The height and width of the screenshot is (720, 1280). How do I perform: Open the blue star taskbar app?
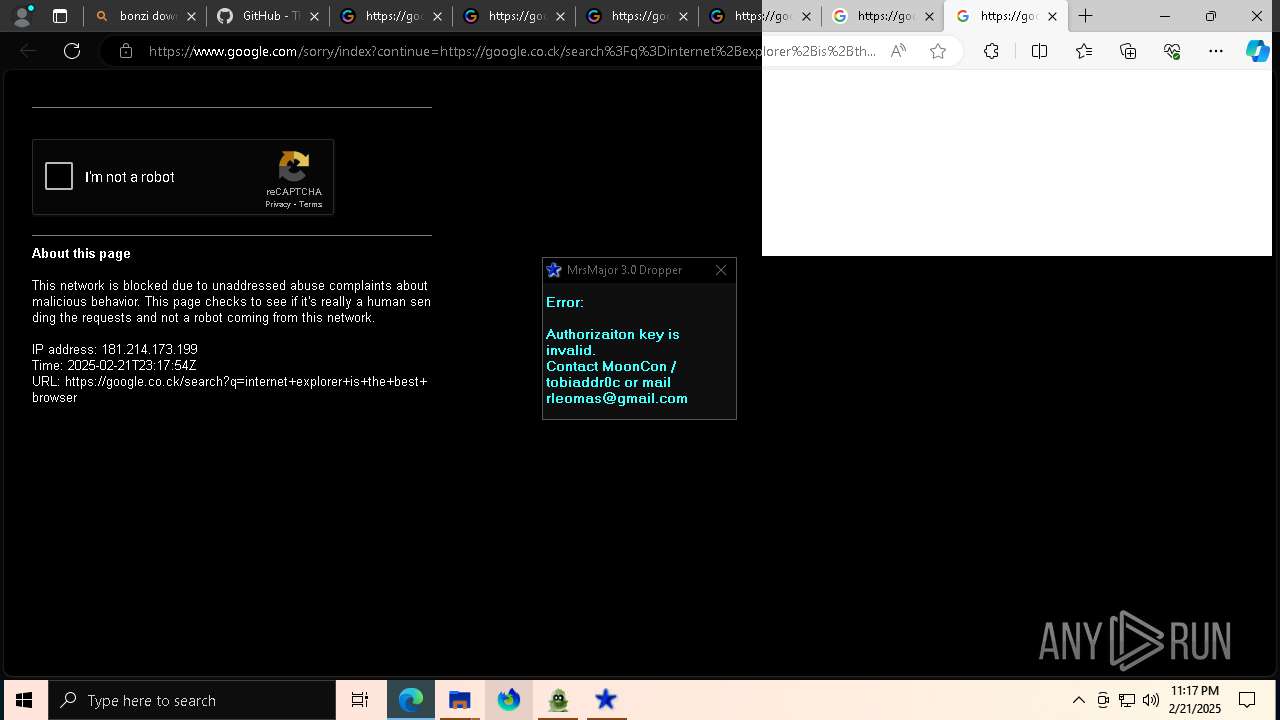click(606, 700)
